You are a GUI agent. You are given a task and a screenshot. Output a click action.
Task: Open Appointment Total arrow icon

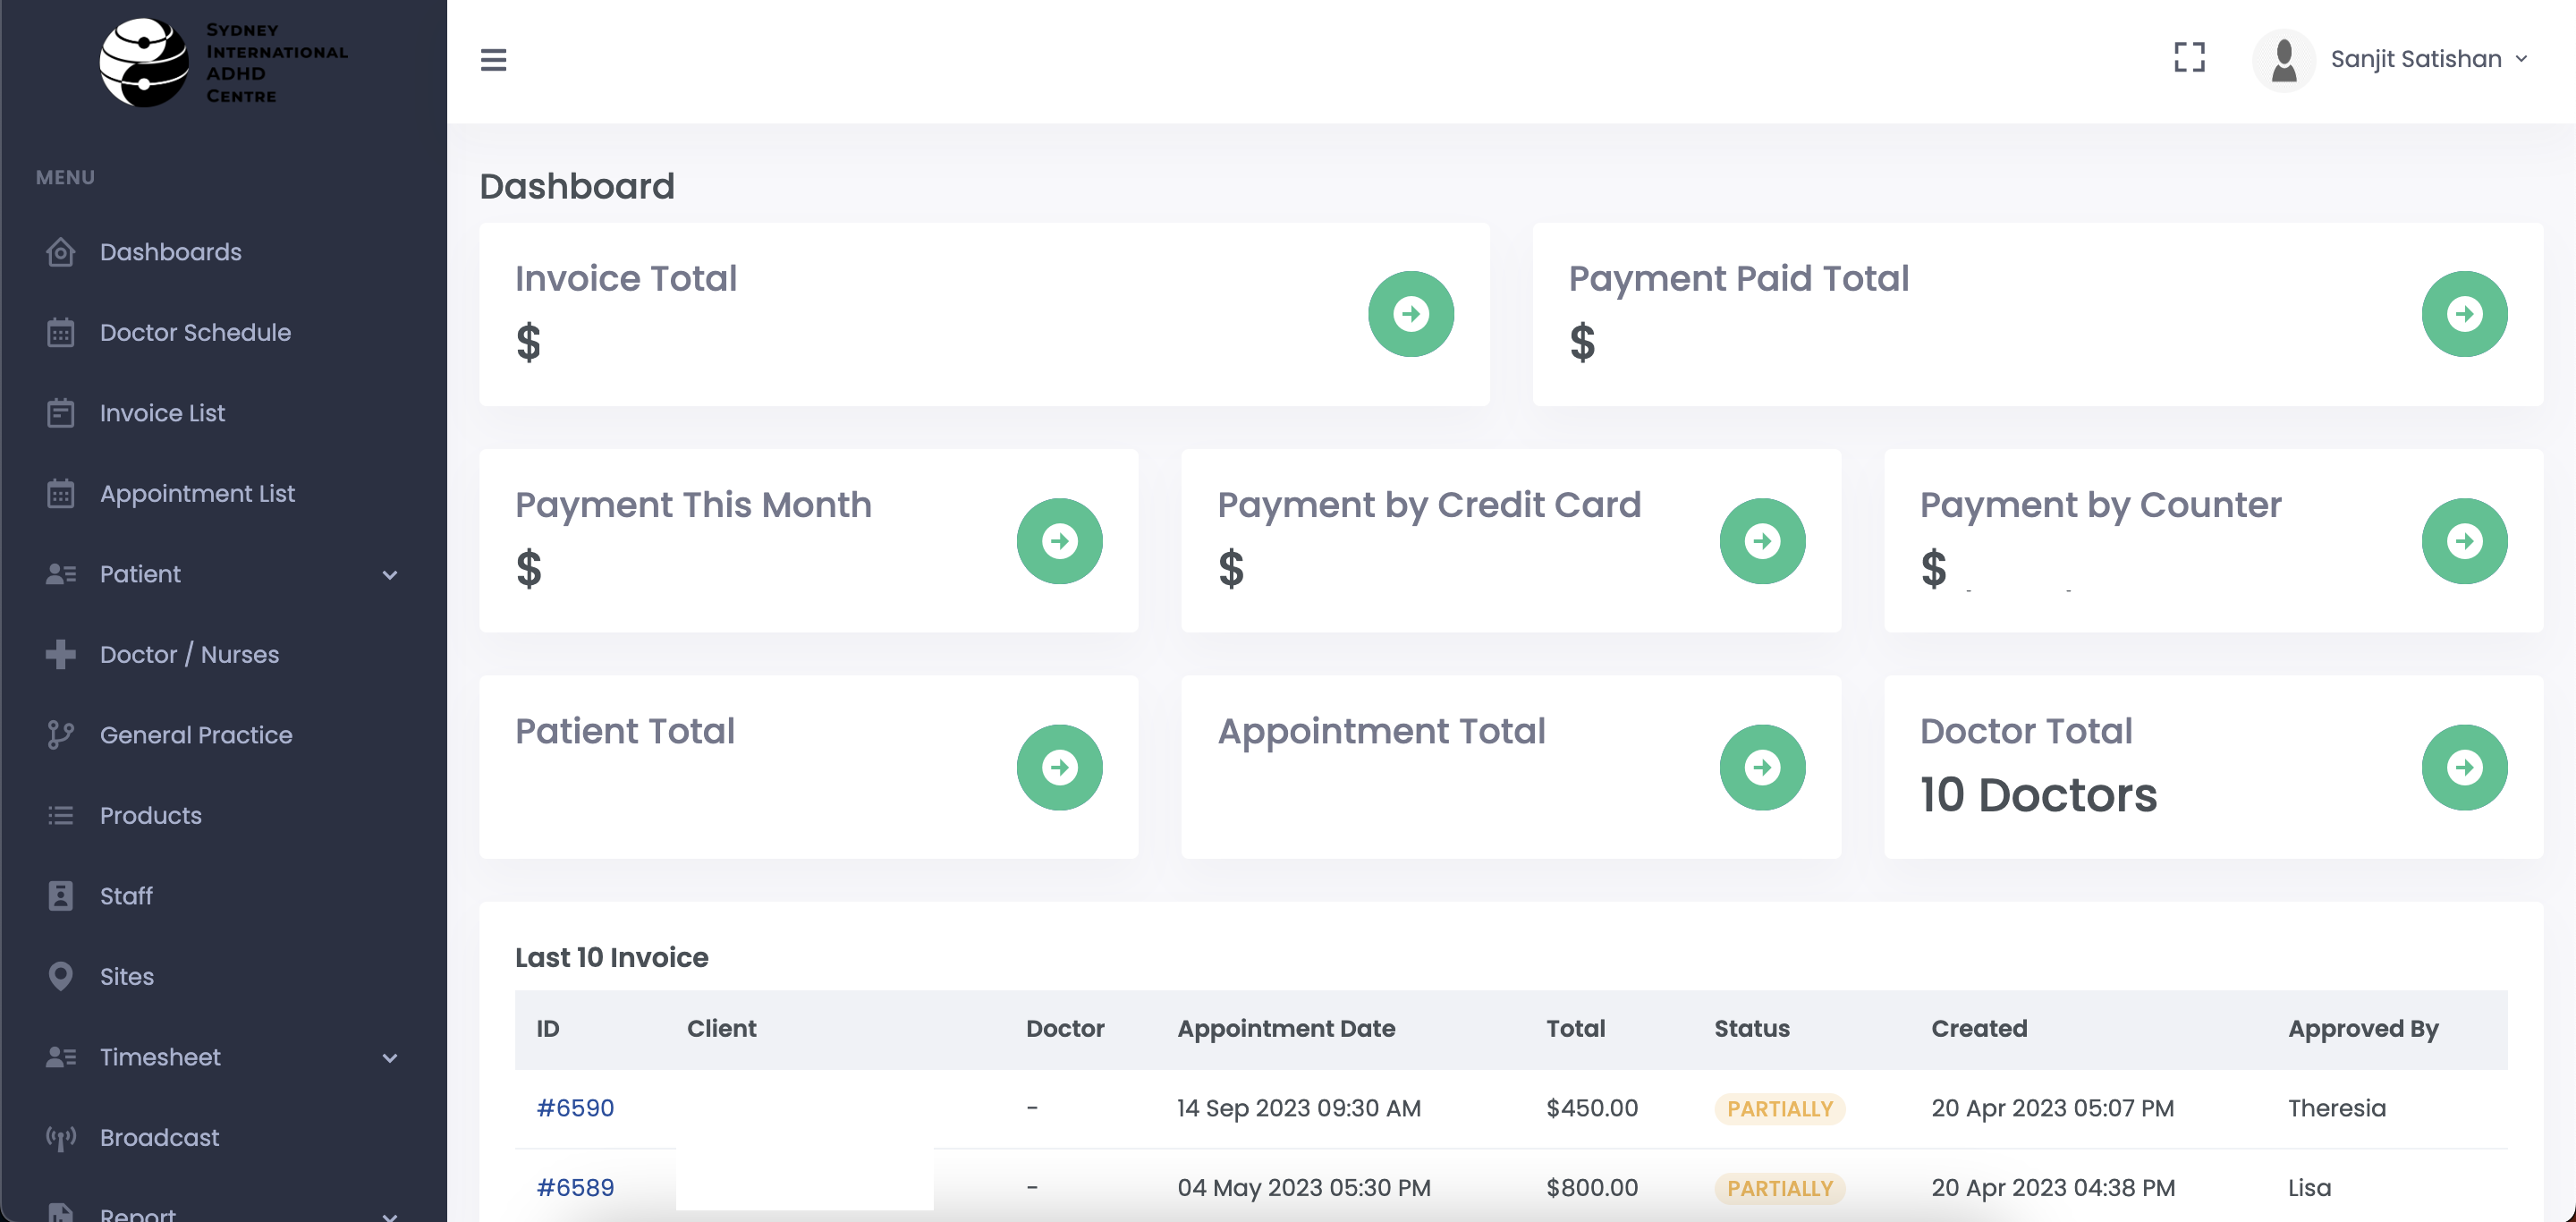pos(1761,767)
